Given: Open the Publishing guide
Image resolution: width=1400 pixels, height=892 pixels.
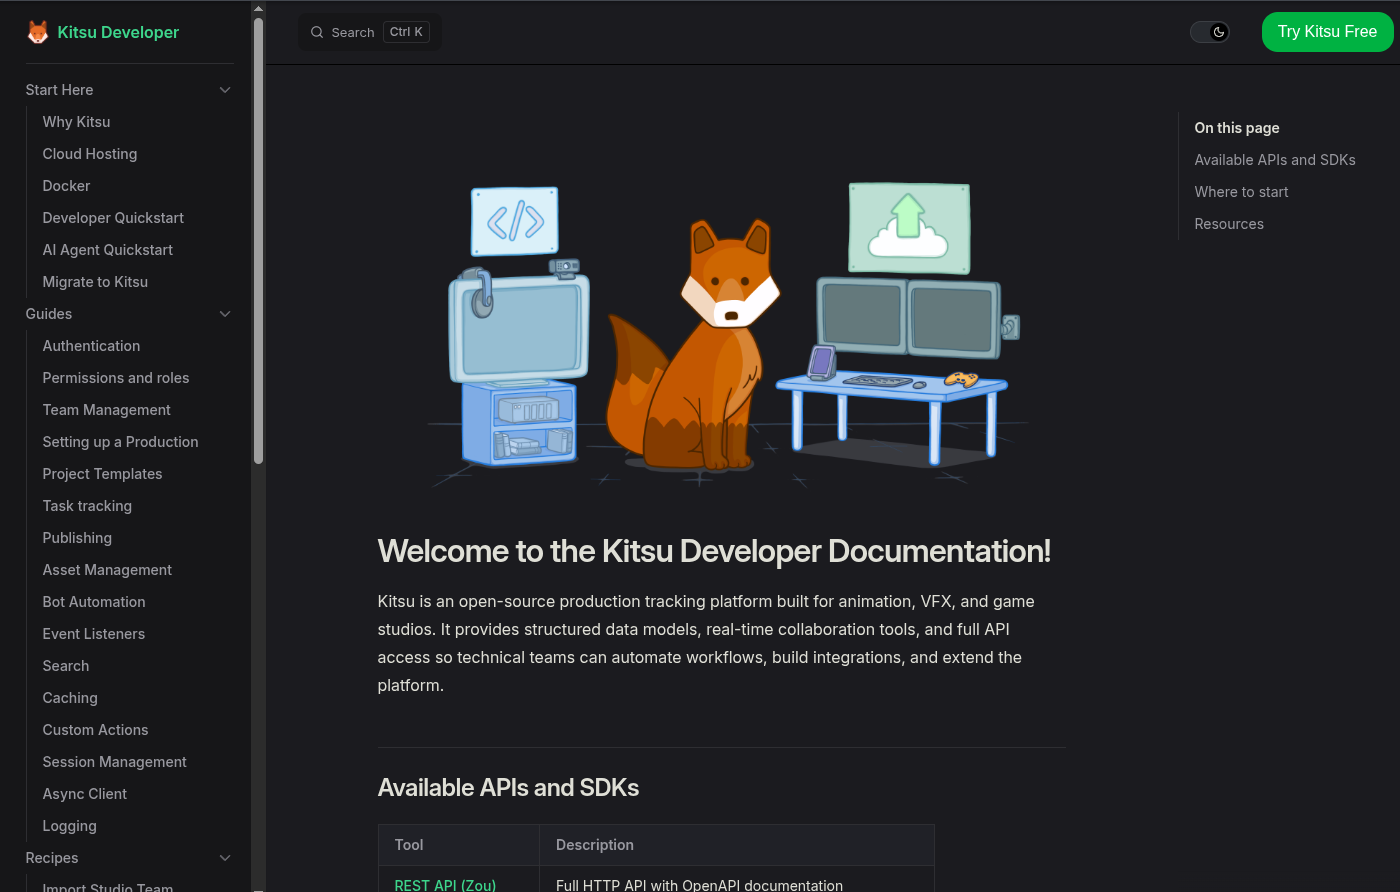Looking at the screenshot, I should pos(77,538).
